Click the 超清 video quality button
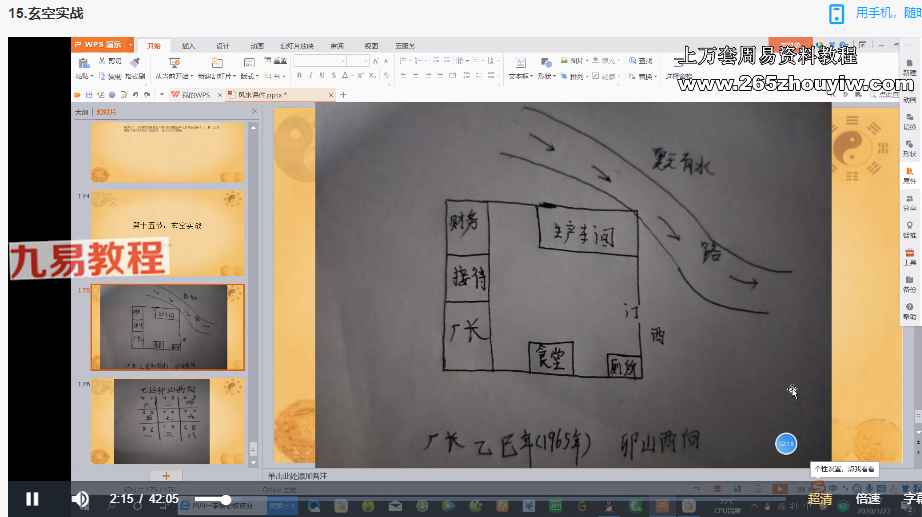 click(820, 499)
